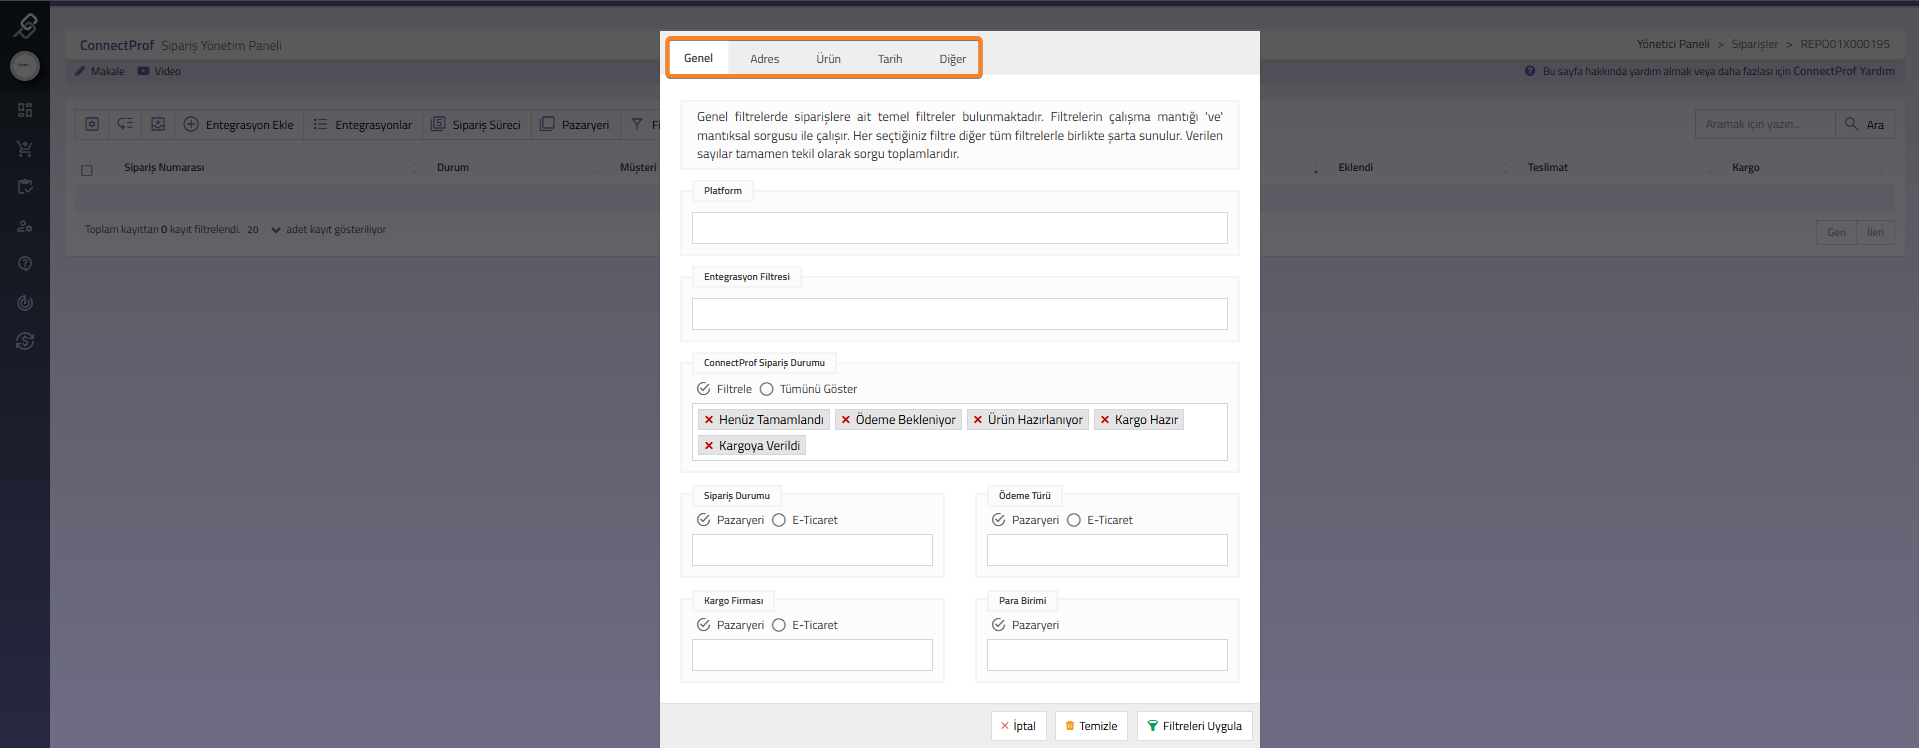The image size is (1919, 748).
Task: Remove the Kargo Hazır status tag
Action: (x=1105, y=420)
